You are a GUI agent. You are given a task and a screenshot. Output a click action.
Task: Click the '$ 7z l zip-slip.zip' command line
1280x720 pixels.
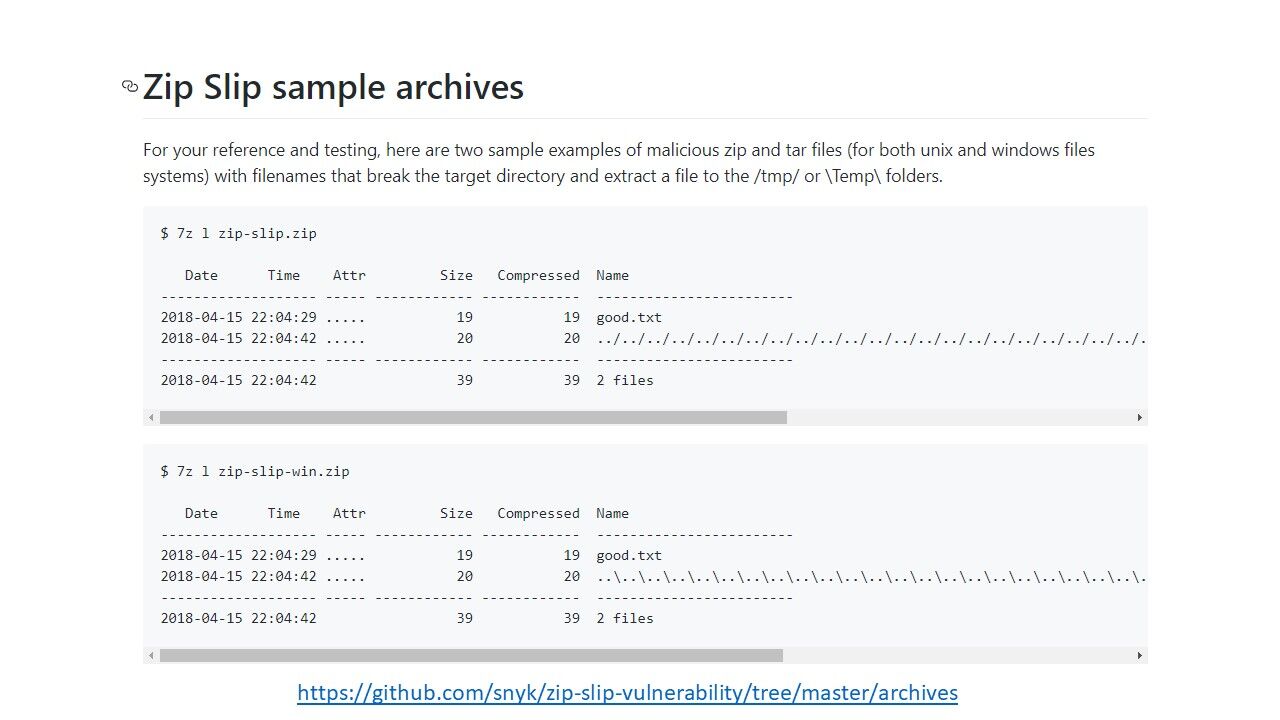238,233
